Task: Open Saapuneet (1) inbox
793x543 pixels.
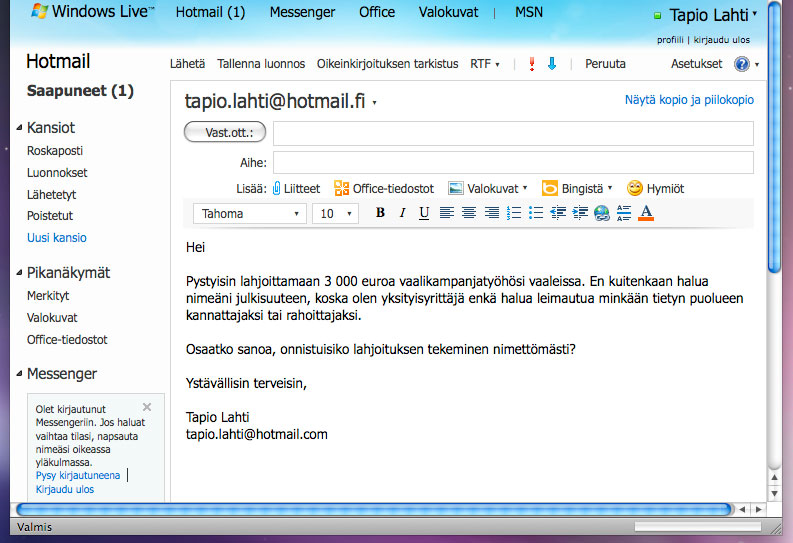Action: pyautogui.click(x=80, y=91)
